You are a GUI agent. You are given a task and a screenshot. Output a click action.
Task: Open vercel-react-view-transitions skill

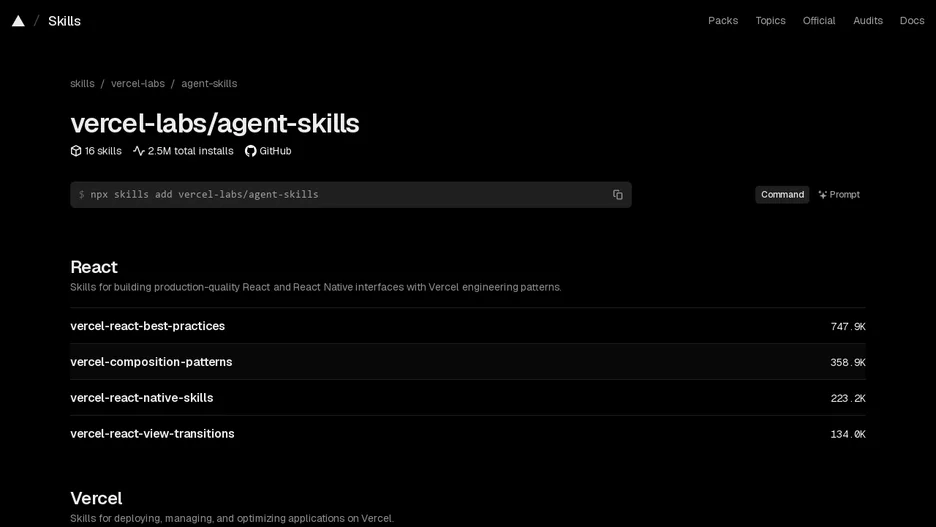tap(467, 434)
